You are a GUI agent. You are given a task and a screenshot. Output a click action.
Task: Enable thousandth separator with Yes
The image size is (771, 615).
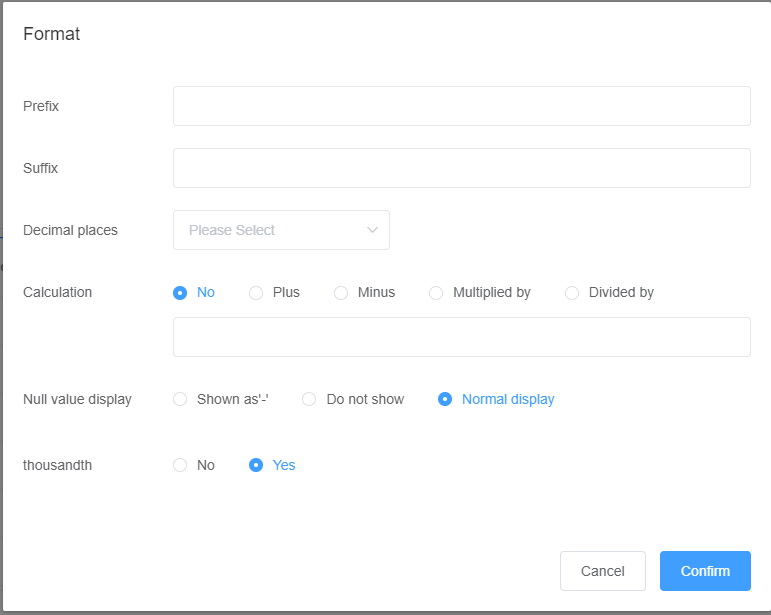click(256, 465)
